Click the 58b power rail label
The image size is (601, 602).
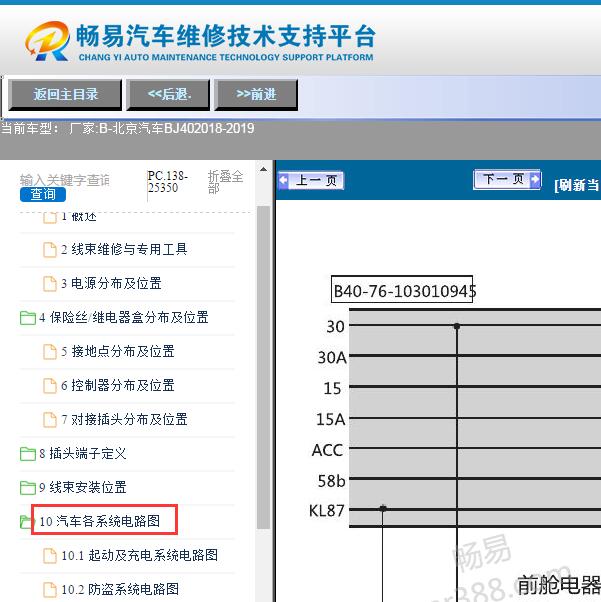coord(331,481)
